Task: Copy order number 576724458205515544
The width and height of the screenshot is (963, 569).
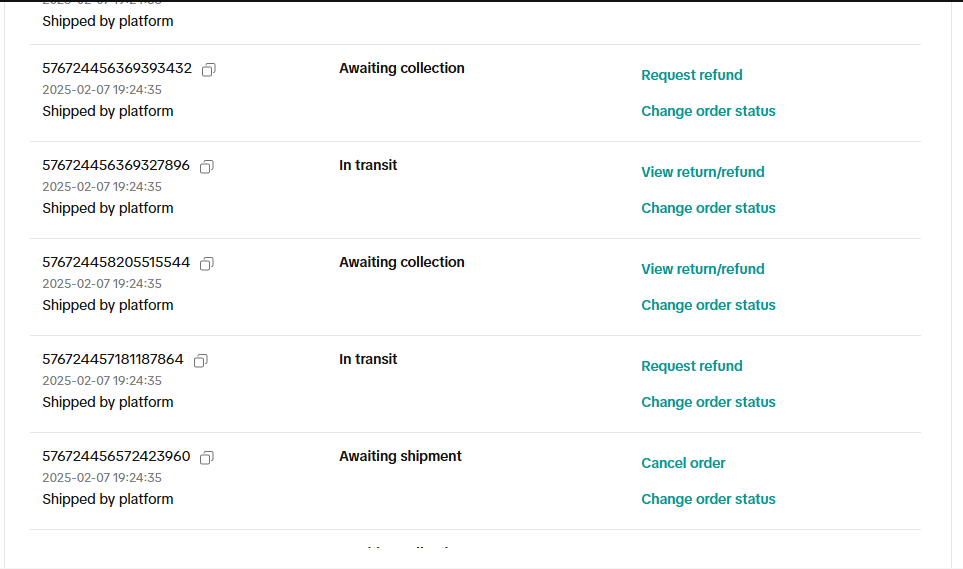Action: click(x=206, y=264)
